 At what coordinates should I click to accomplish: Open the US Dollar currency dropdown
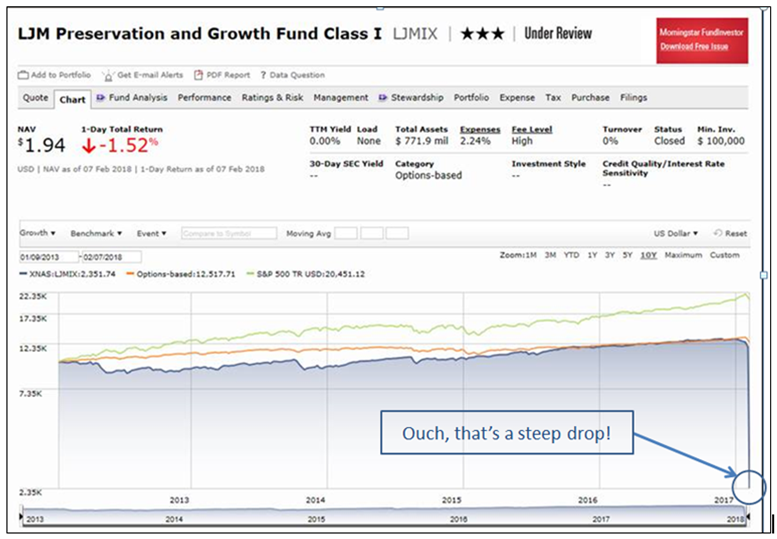[x=675, y=233]
